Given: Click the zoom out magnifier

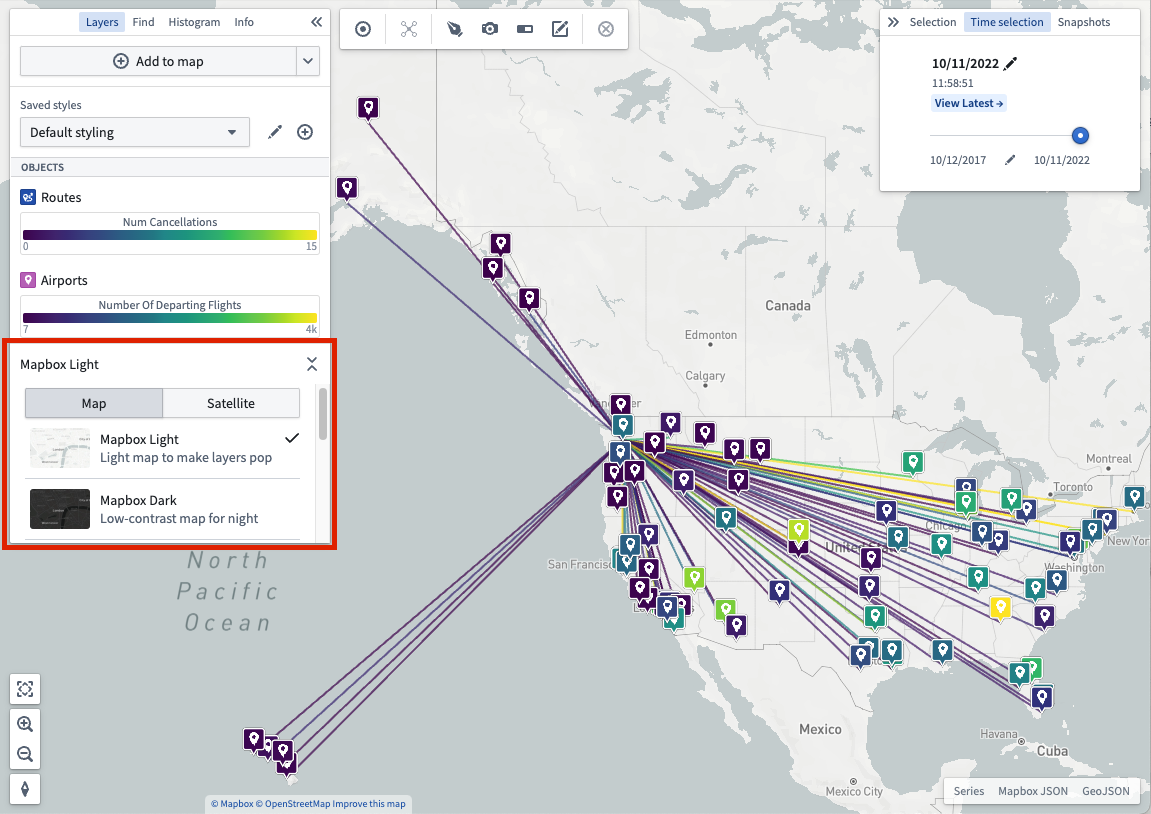Looking at the screenshot, I should coord(25,755).
